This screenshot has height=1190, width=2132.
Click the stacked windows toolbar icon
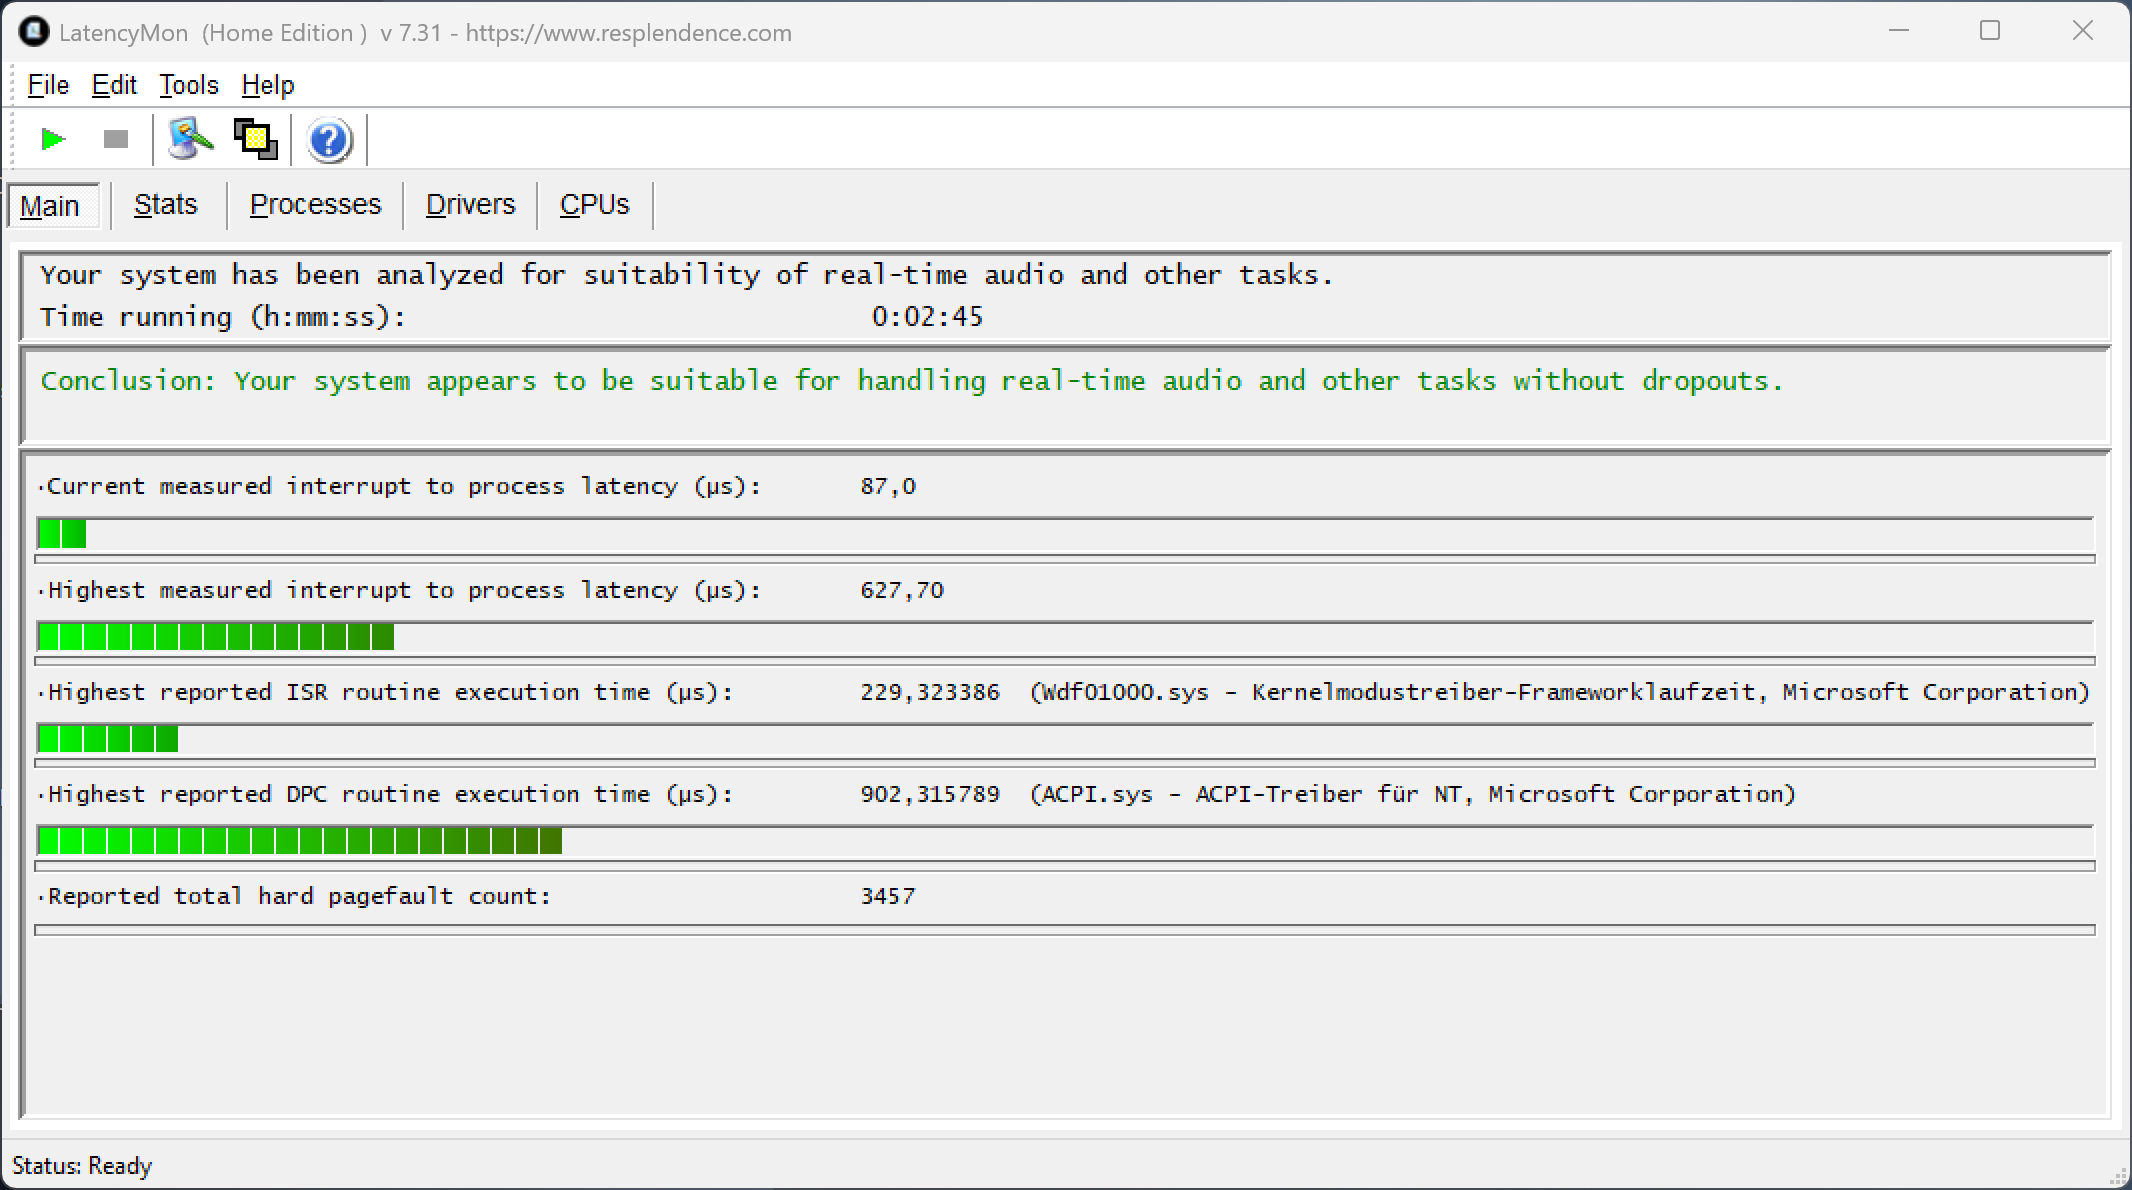pos(255,139)
